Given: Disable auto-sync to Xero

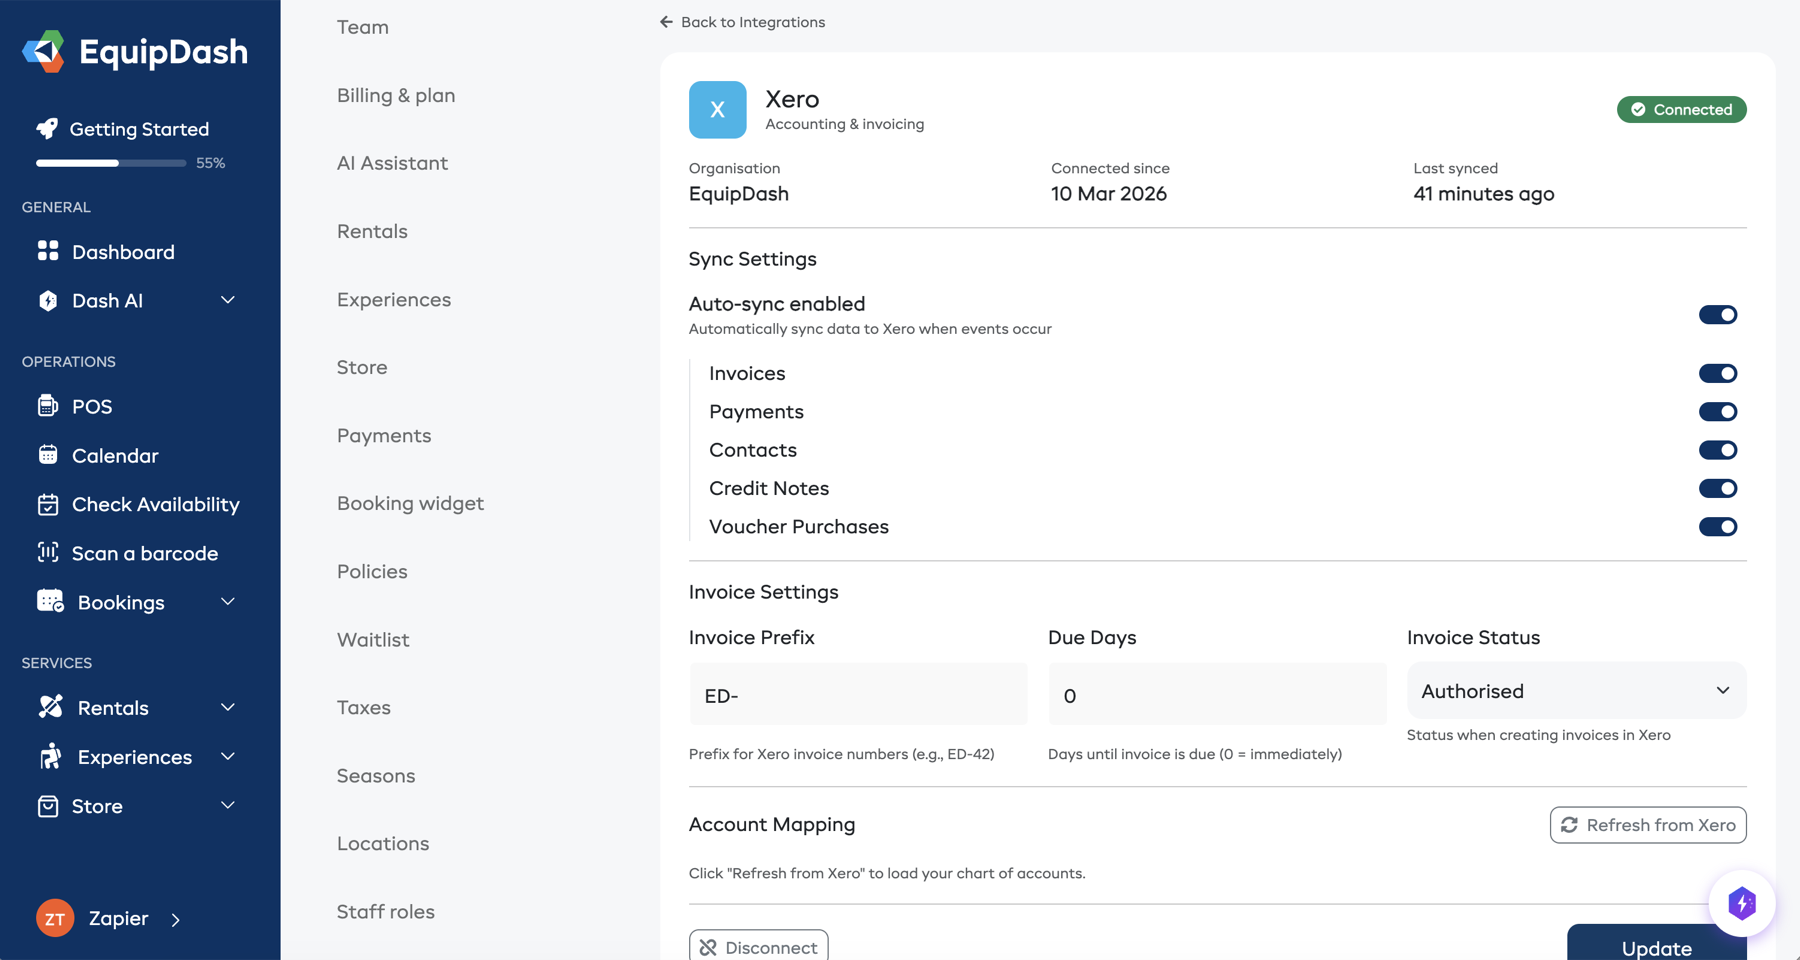Looking at the screenshot, I should [x=1718, y=314].
